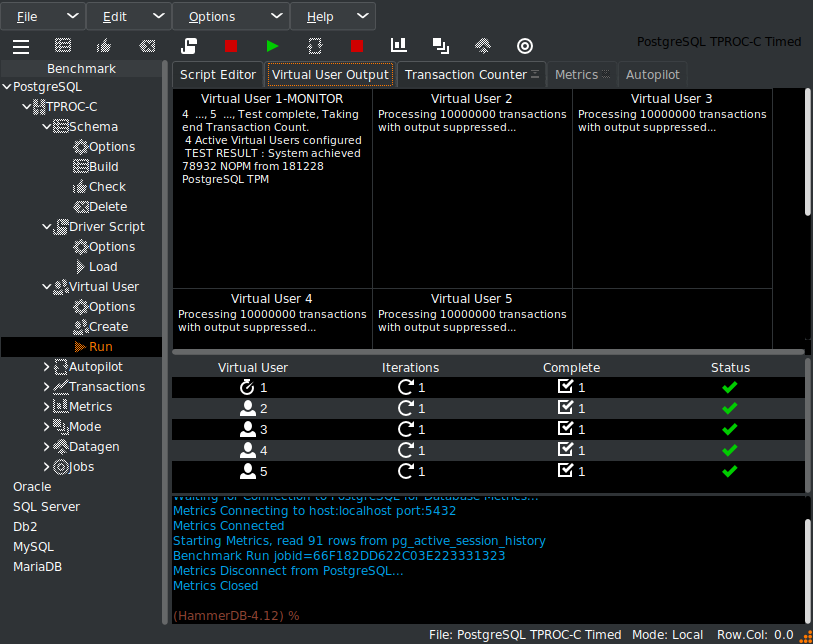Open the Edit menu

click(x=129, y=17)
